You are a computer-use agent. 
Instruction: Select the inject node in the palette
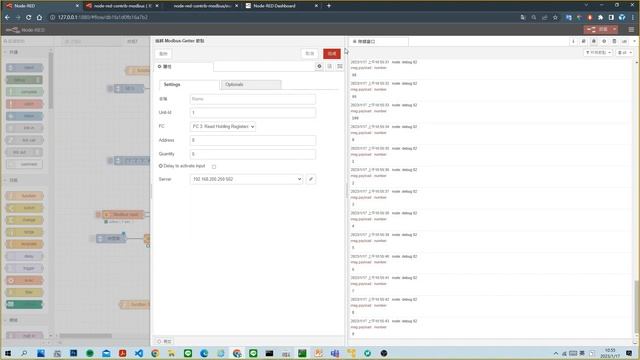(24, 68)
